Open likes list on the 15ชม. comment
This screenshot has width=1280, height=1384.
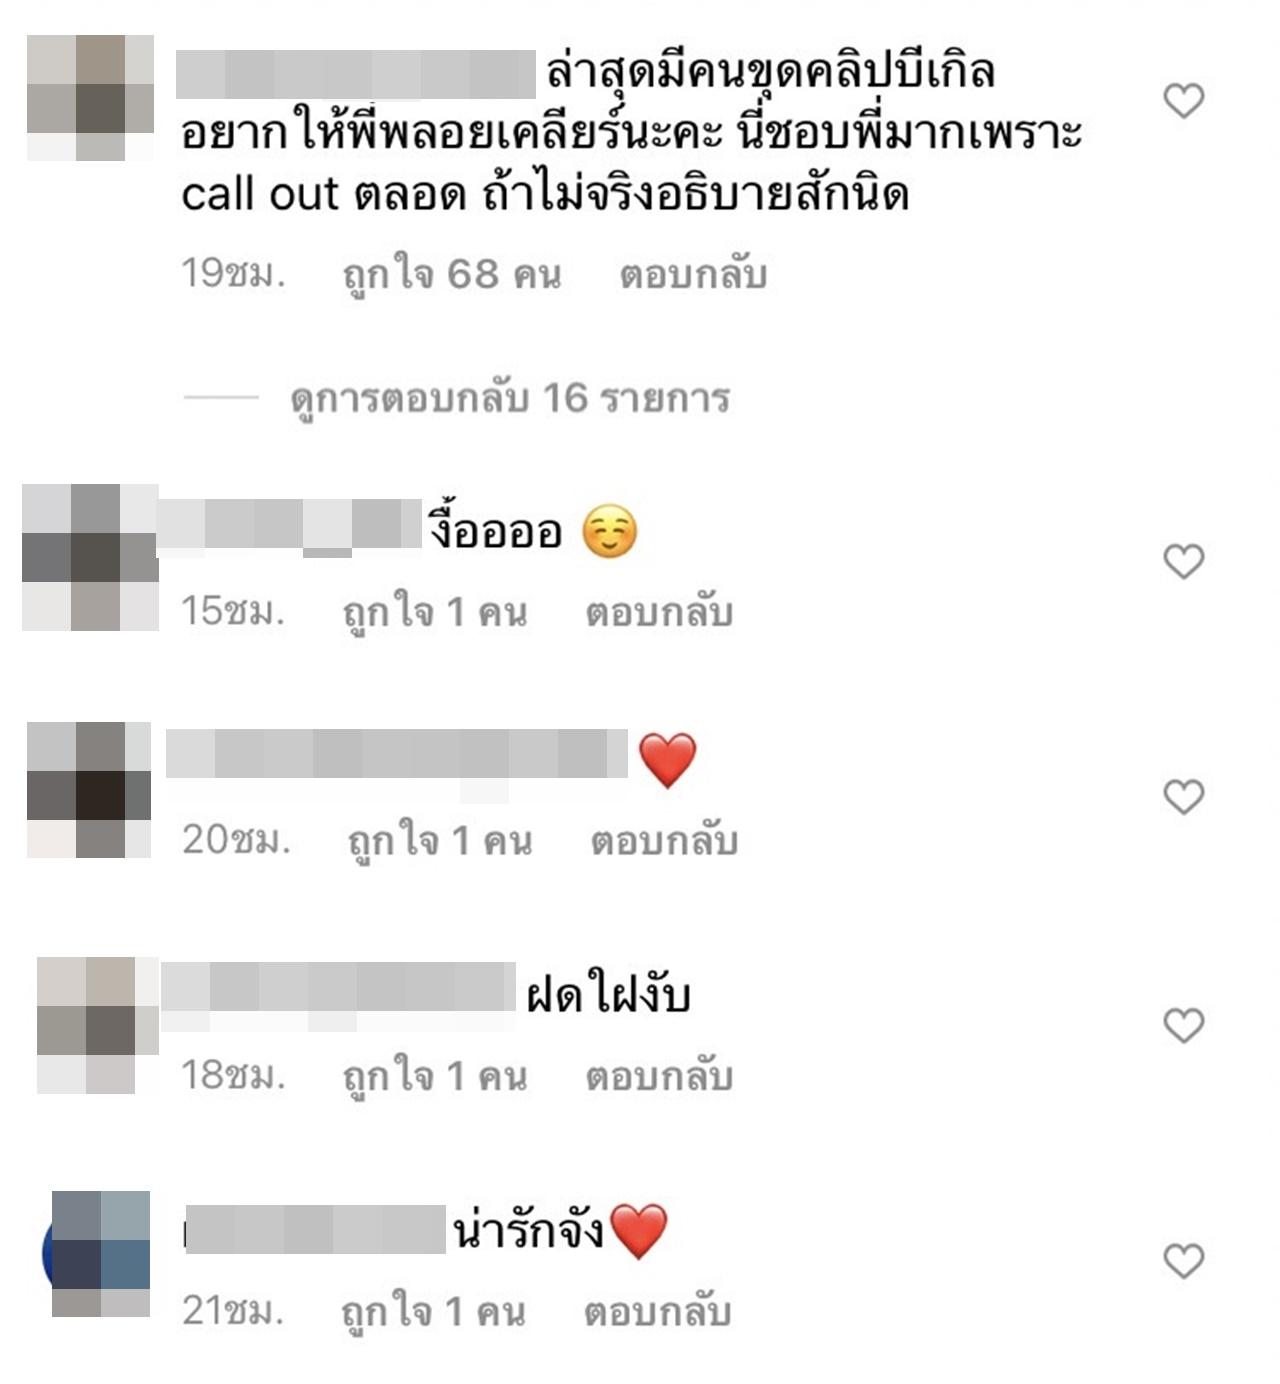click(435, 613)
